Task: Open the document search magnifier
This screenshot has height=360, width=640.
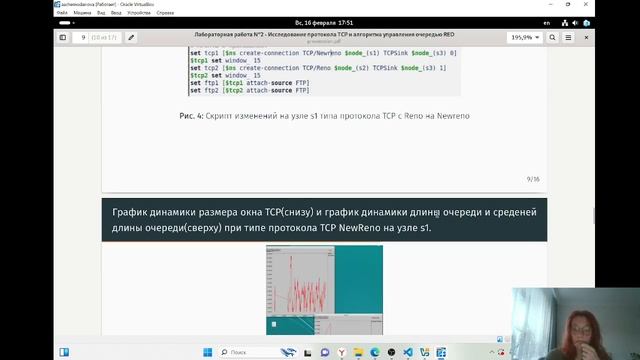Action: [552, 38]
